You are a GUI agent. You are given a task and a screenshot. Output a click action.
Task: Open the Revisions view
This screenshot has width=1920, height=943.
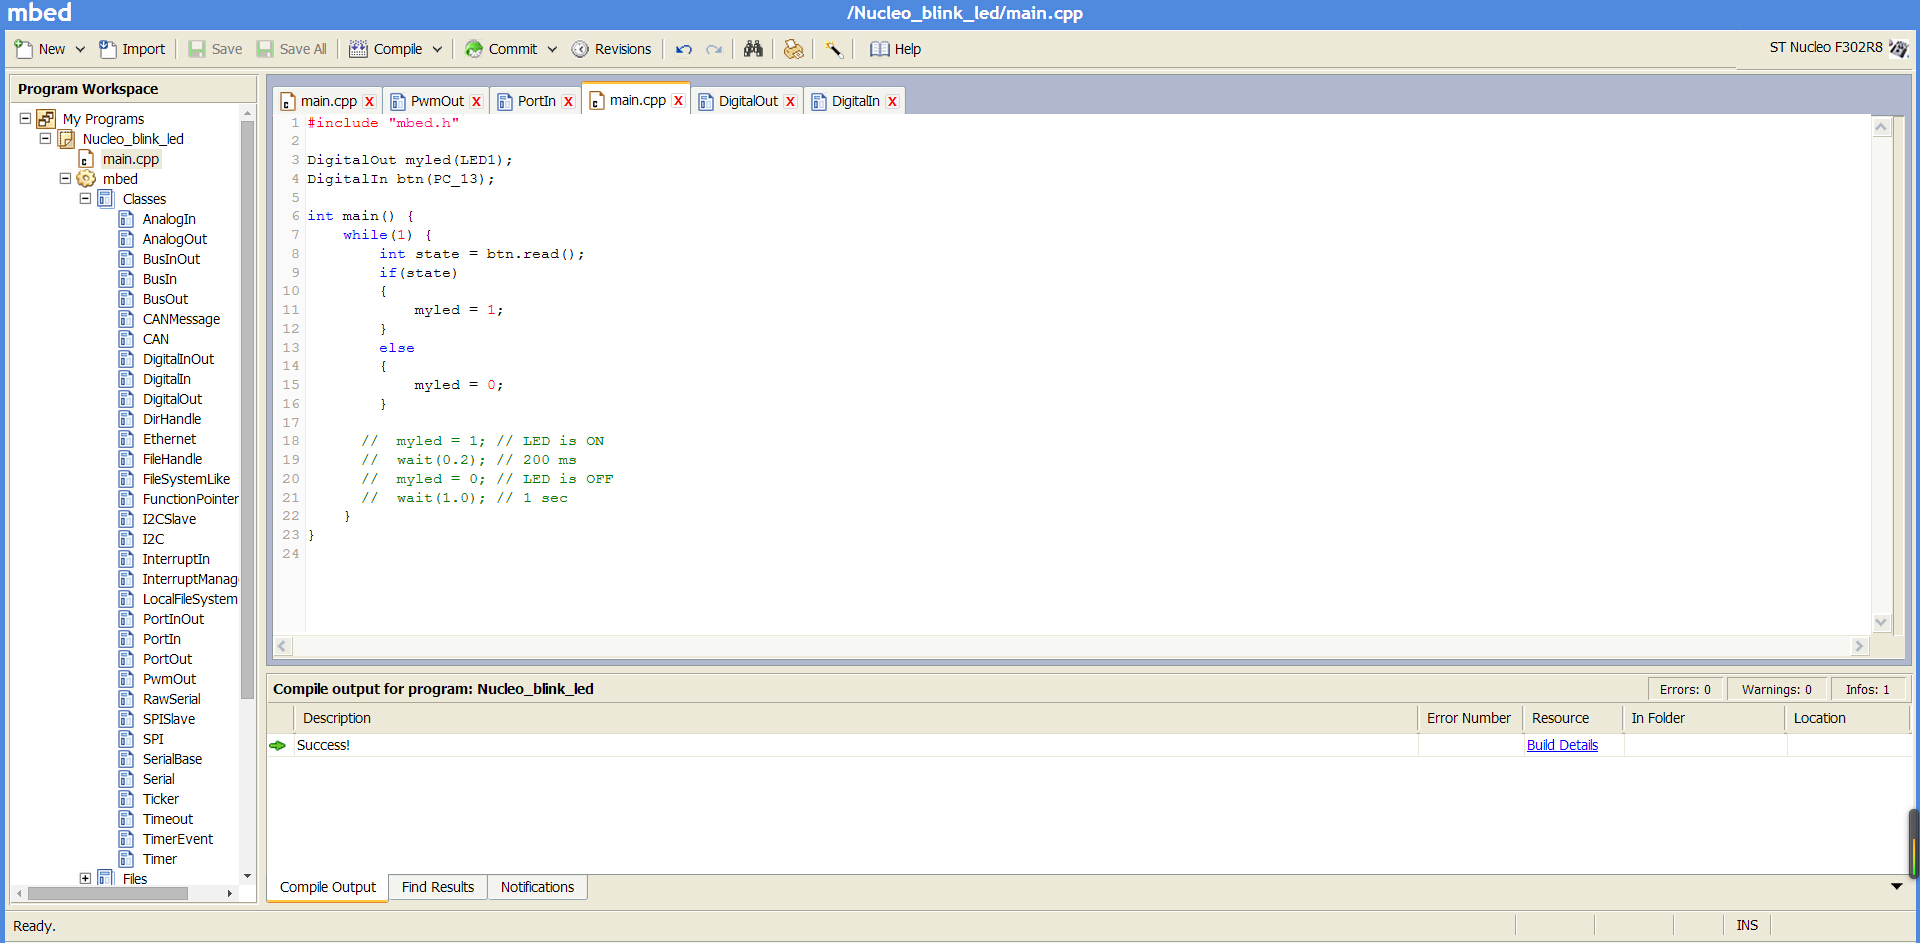pyautogui.click(x=611, y=49)
